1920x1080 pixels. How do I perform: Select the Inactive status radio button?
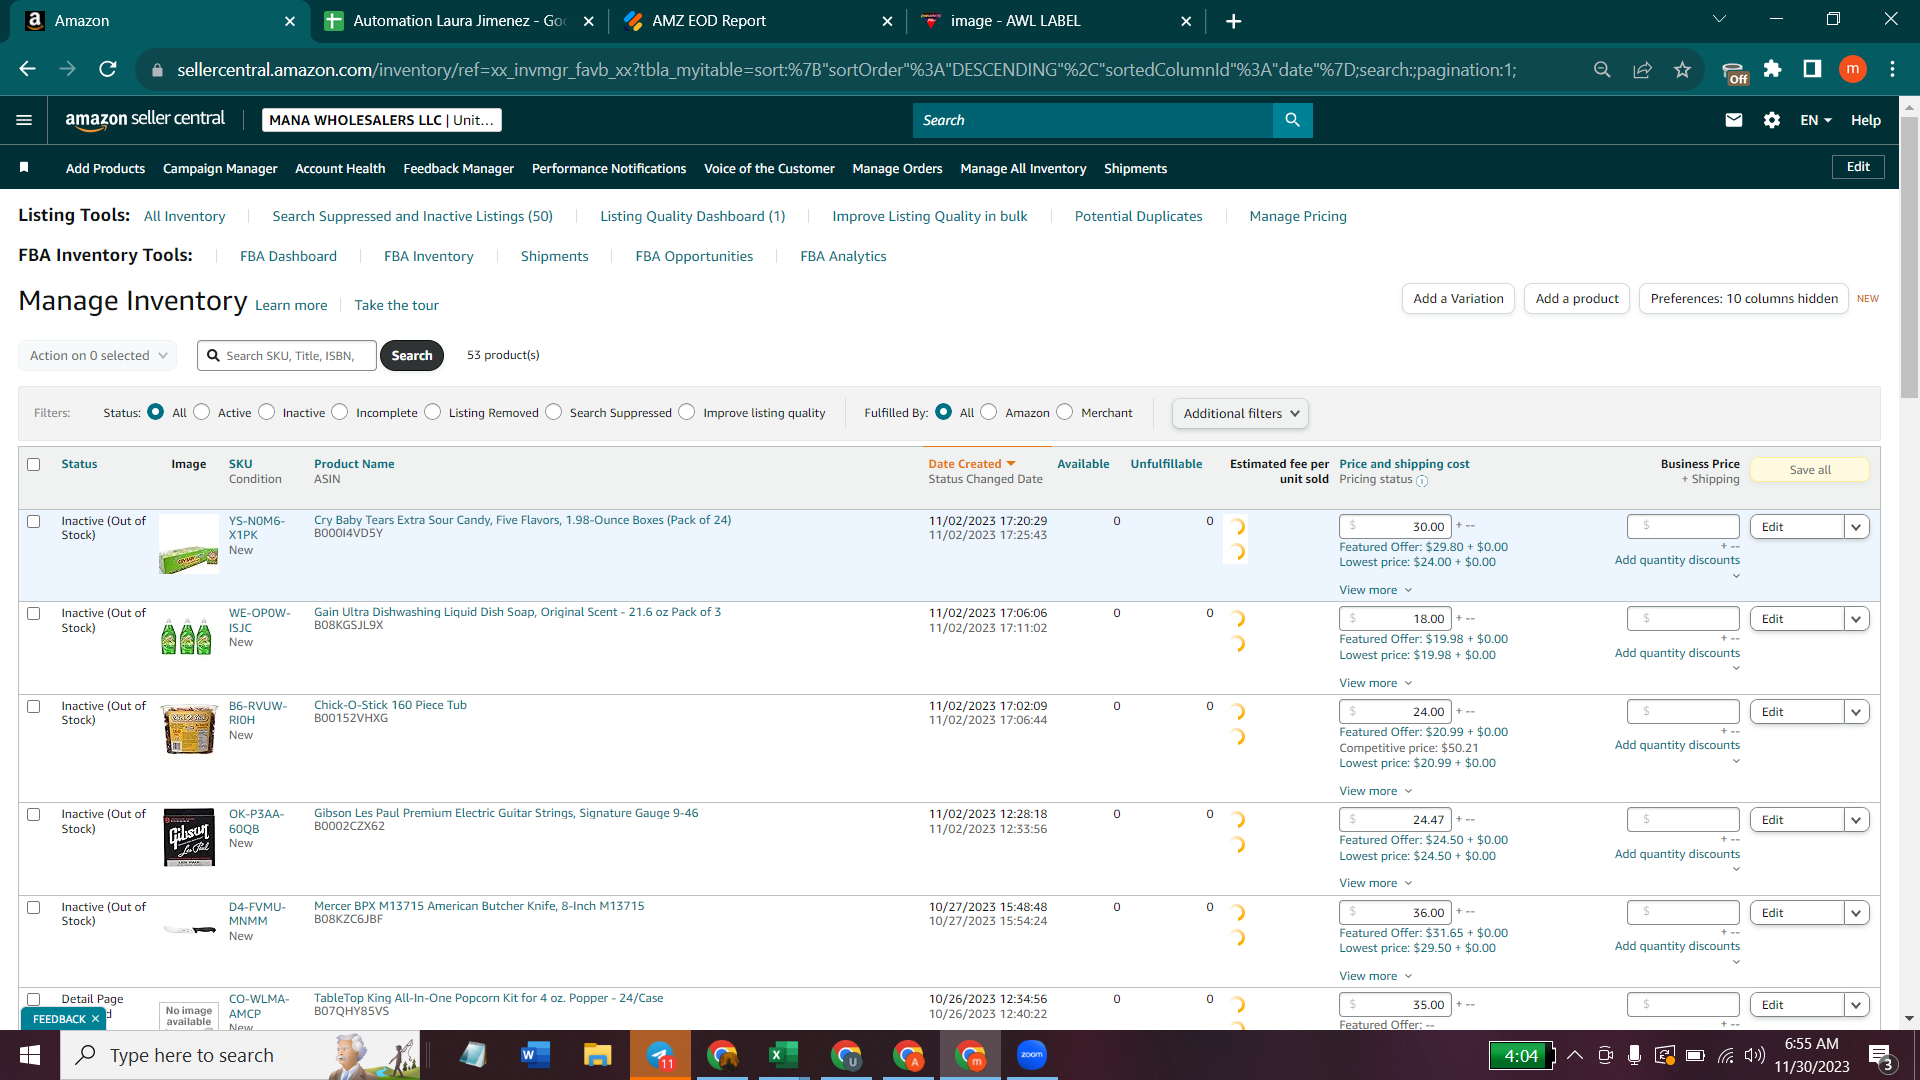(x=266, y=412)
